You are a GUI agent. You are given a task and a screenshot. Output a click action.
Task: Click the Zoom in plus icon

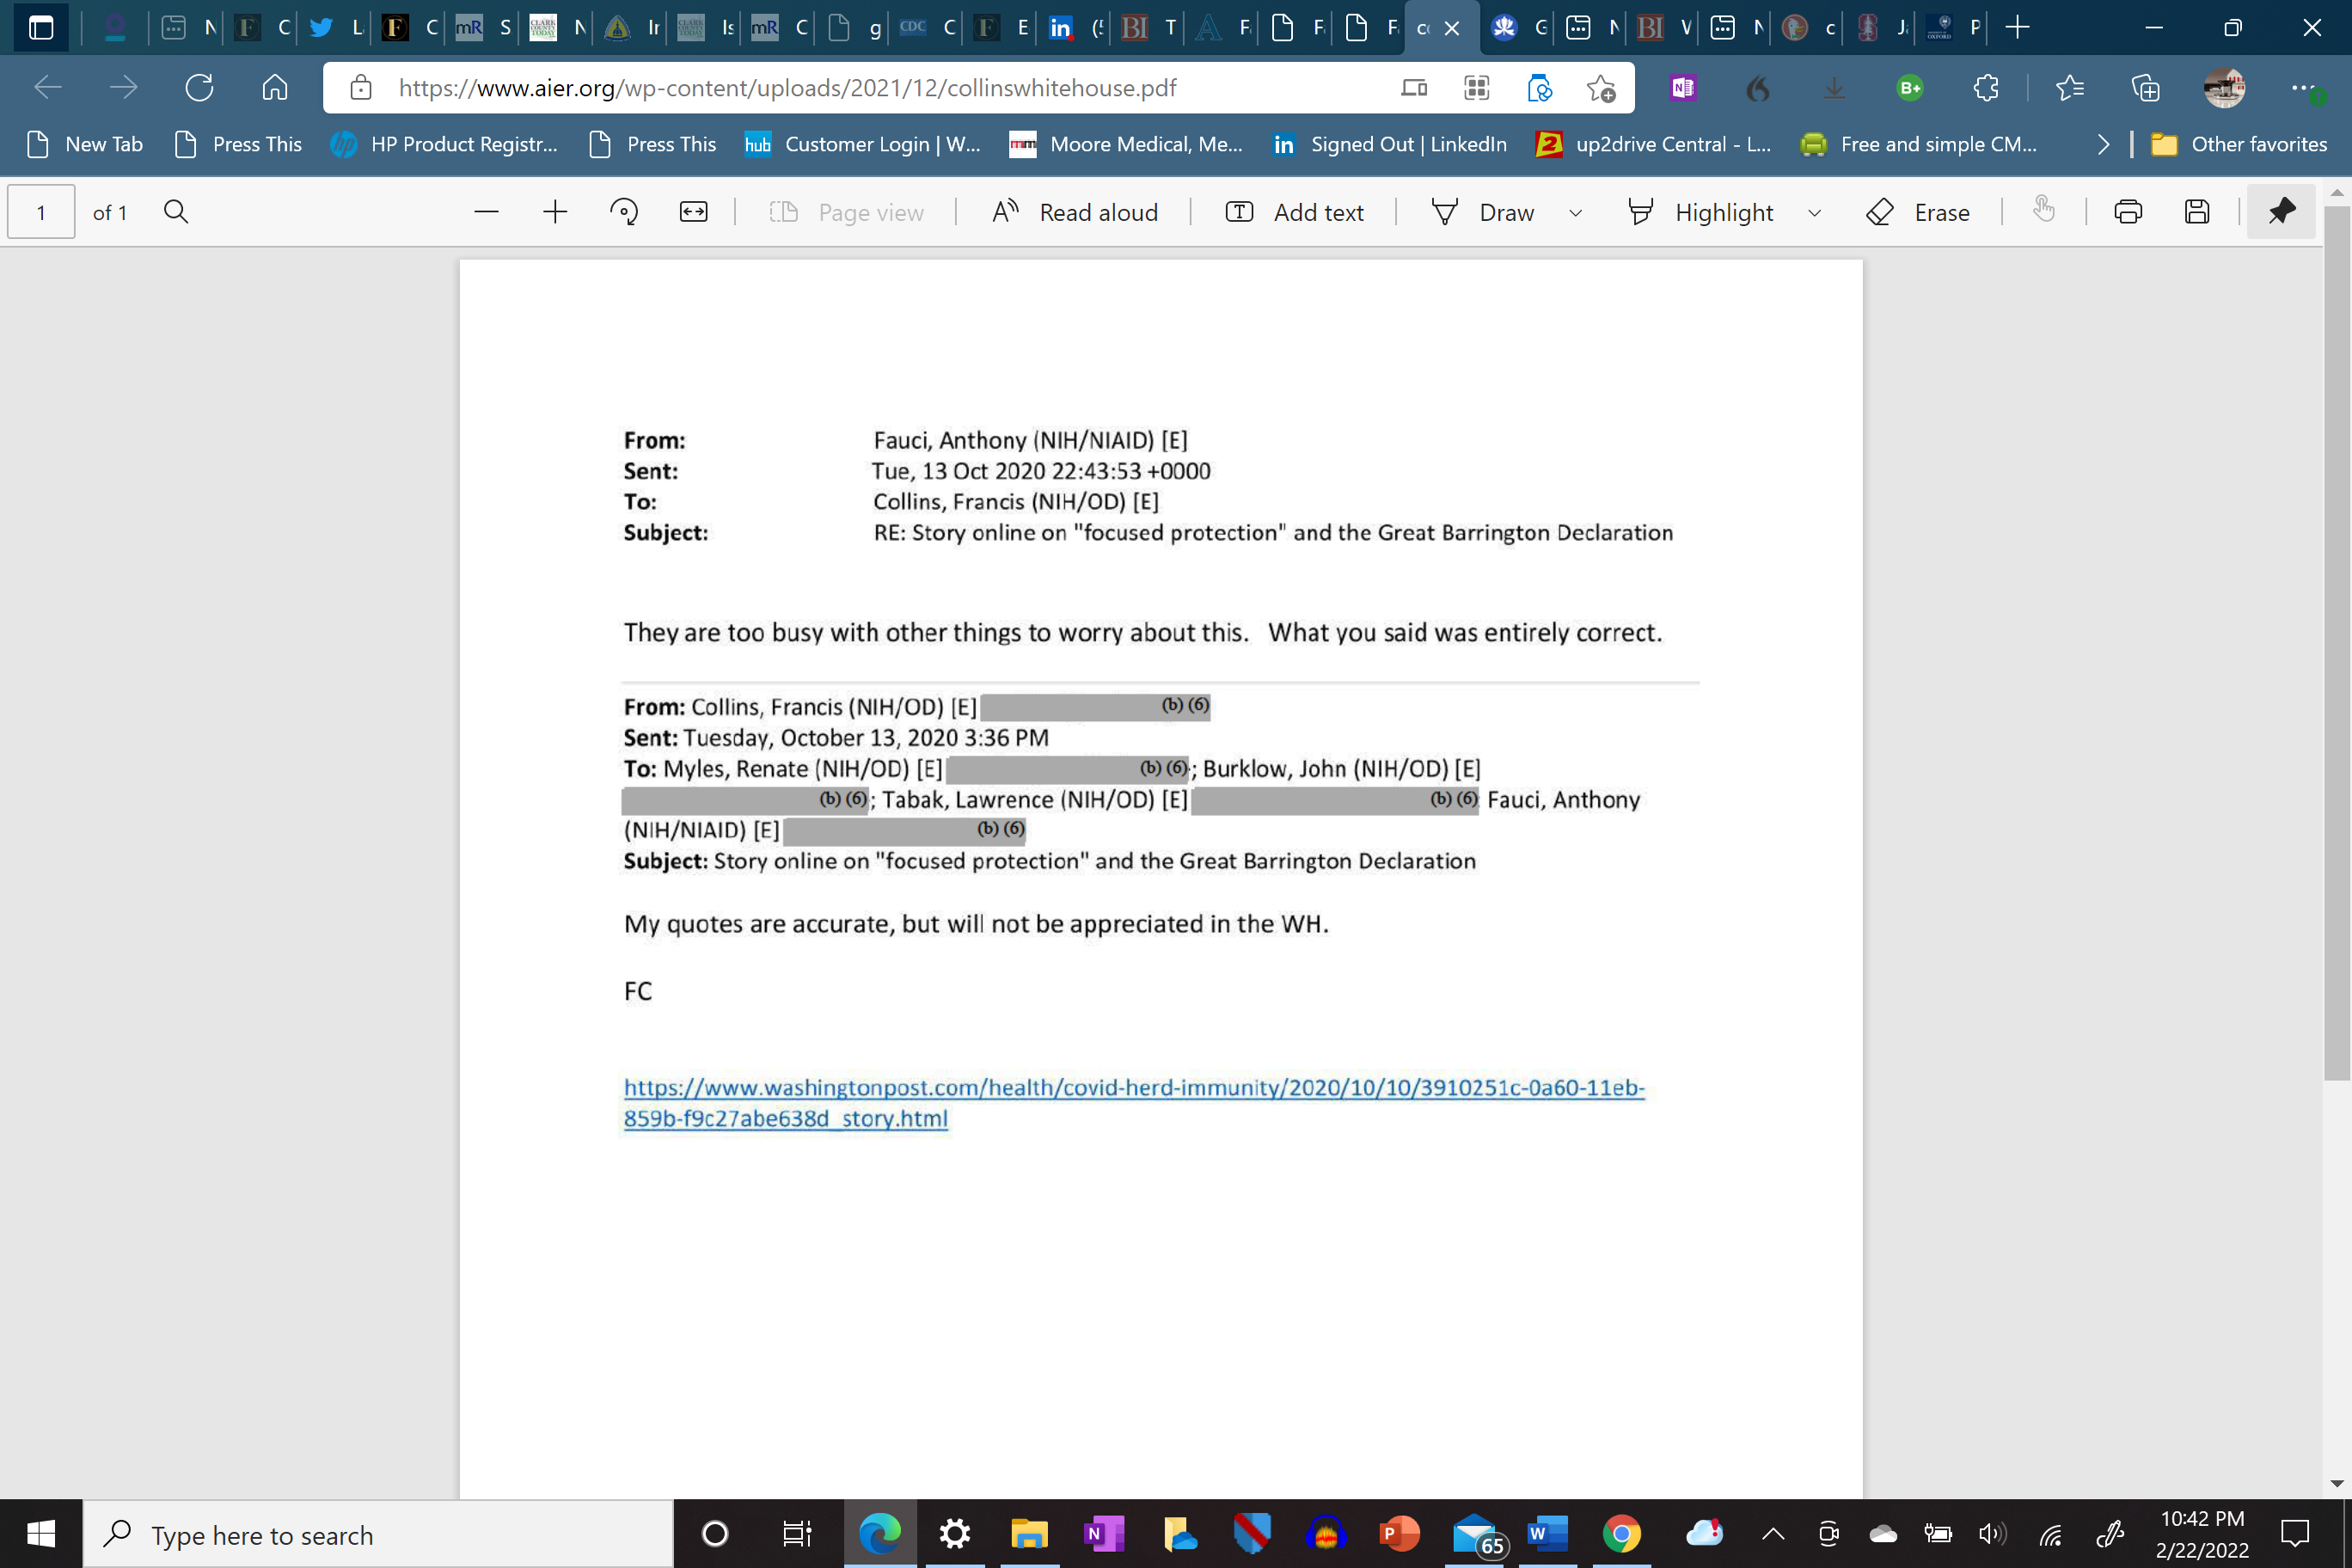coord(555,212)
